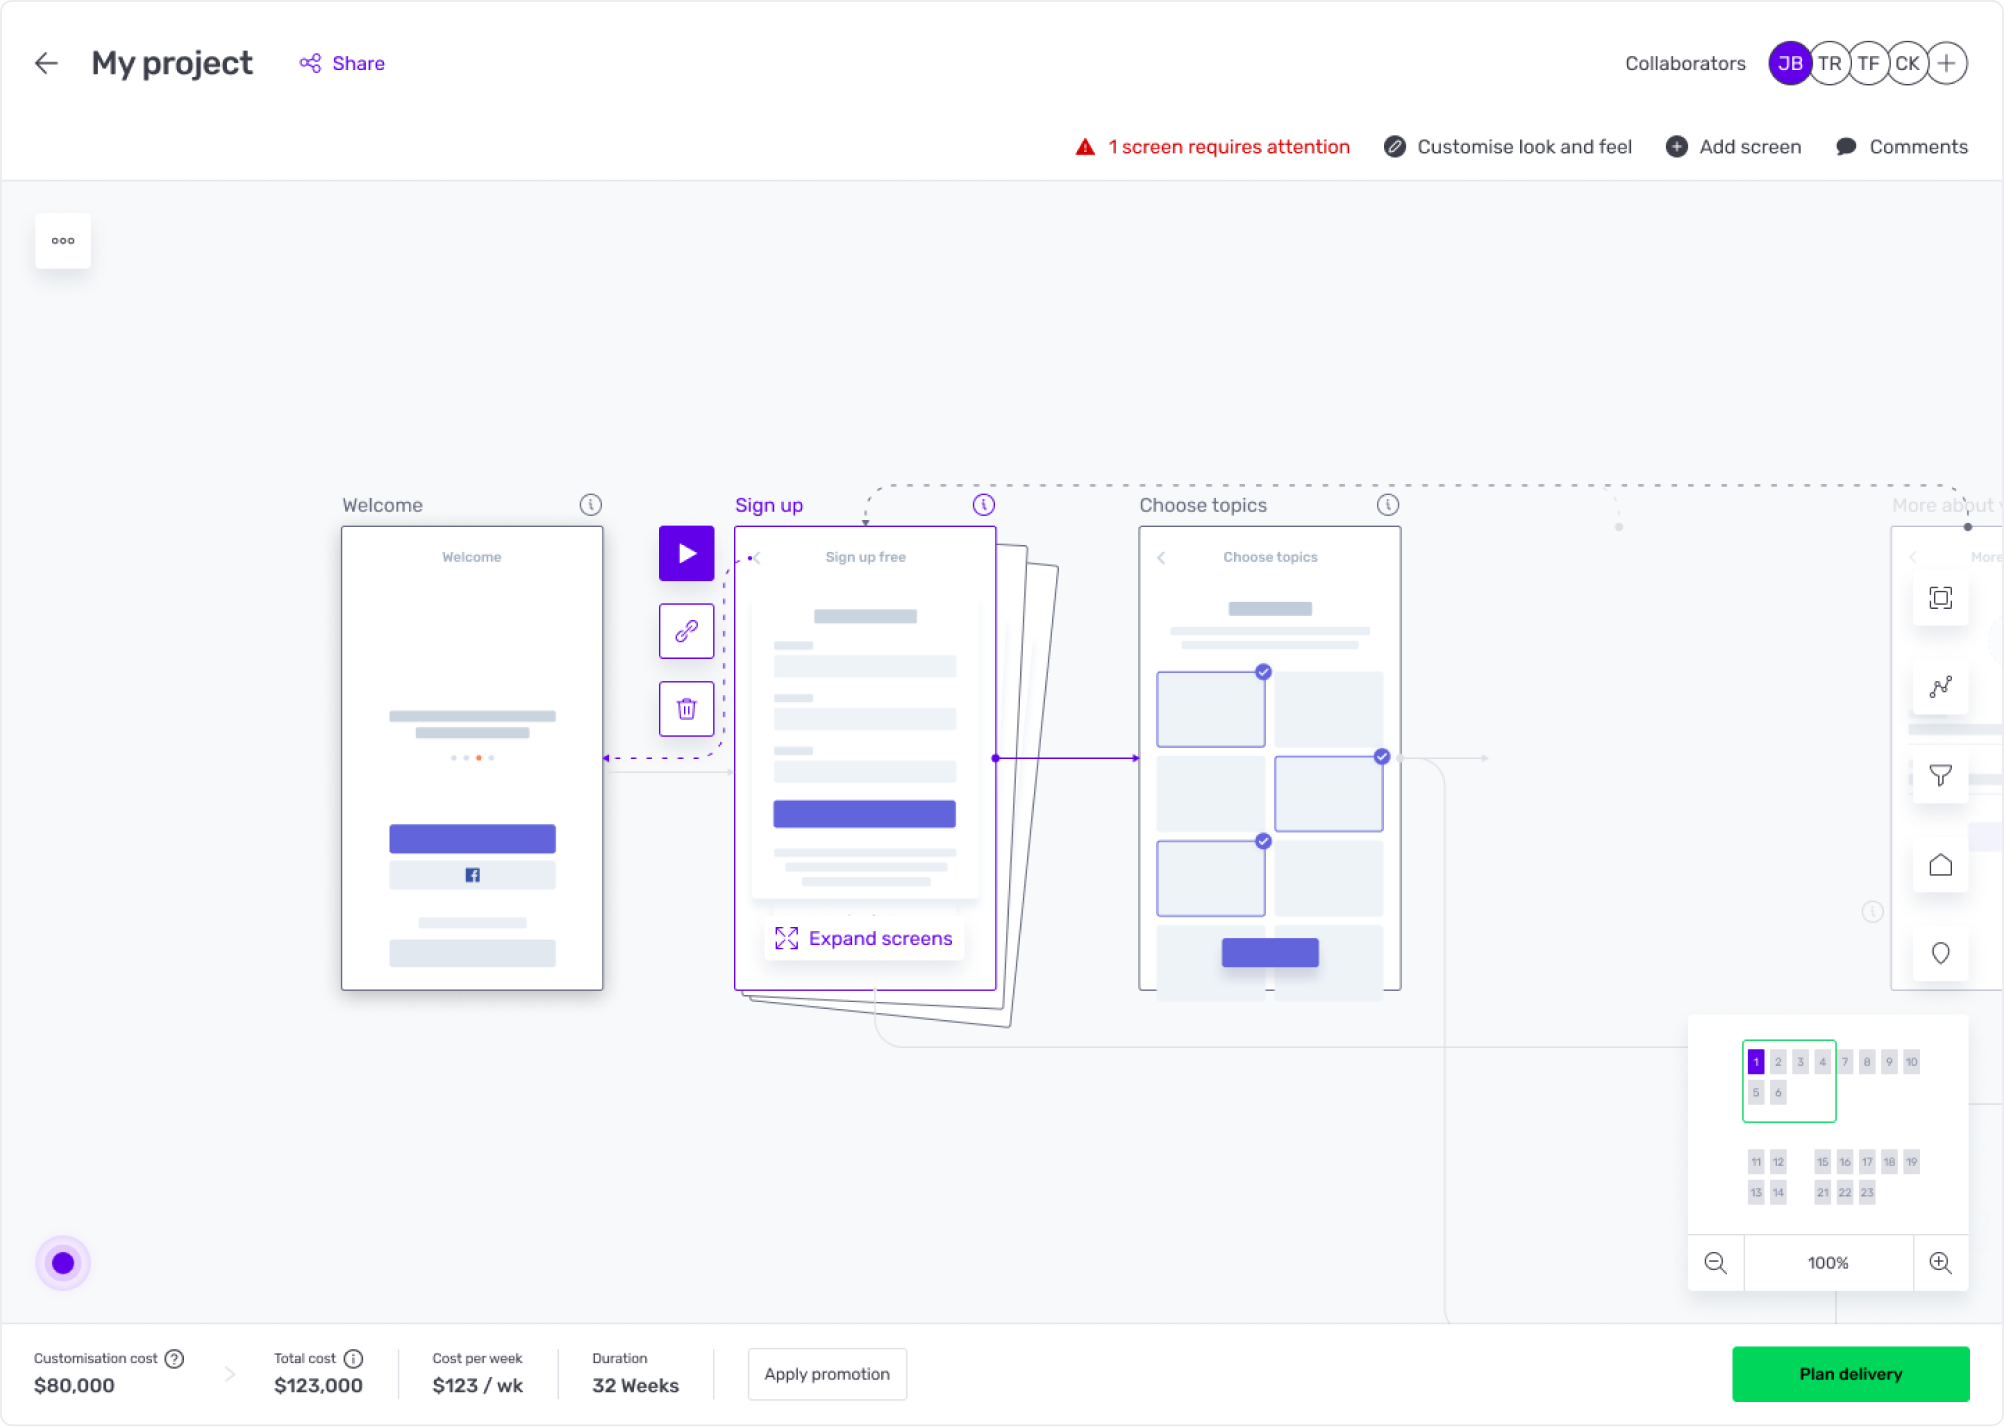This screenshot has width=2004, height=1427.
Task: Delete screen with trash icon
Action: (x=686, y=709)
